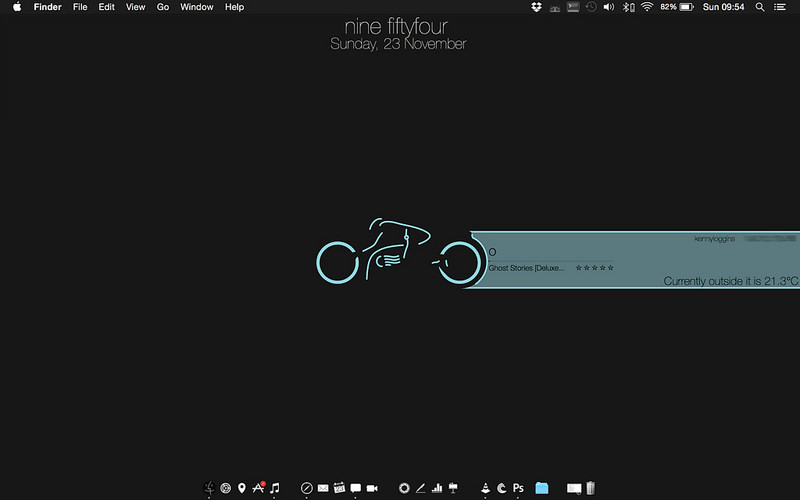This screenshot has height=500, width=800.
Task: Launch Pages pen icon in dock
Action: coord(420,488)
